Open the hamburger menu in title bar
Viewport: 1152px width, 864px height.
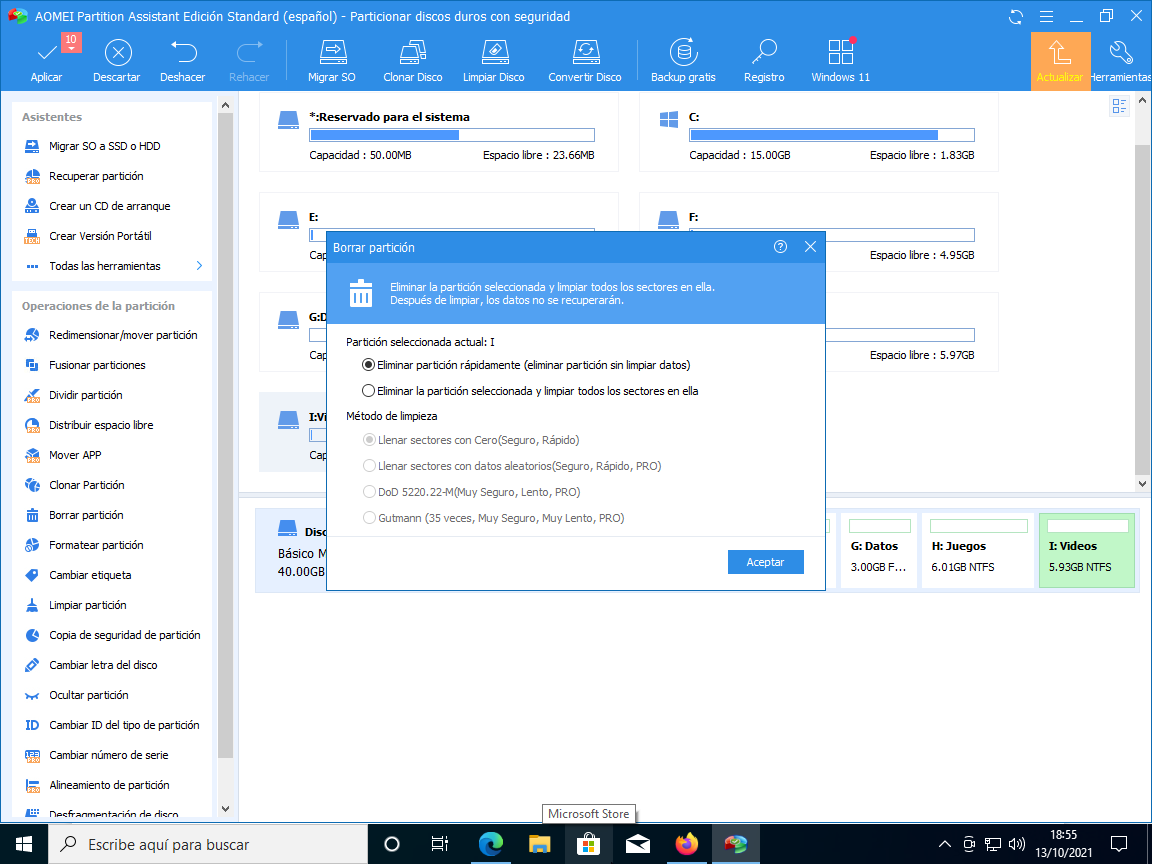[x=1047, y=16]
